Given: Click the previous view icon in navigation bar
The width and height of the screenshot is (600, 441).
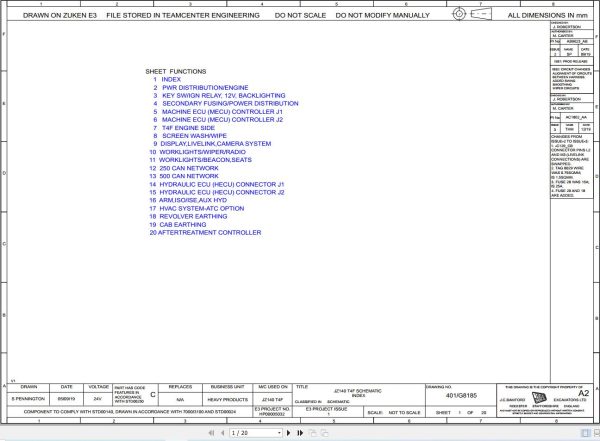Looking at the screenshot, I should click(x=313, y=433).
